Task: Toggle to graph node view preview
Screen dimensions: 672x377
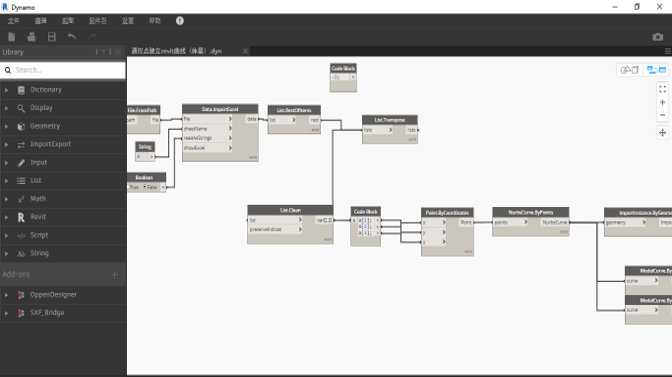Action: pyautogui.click(x=656, y=70)
